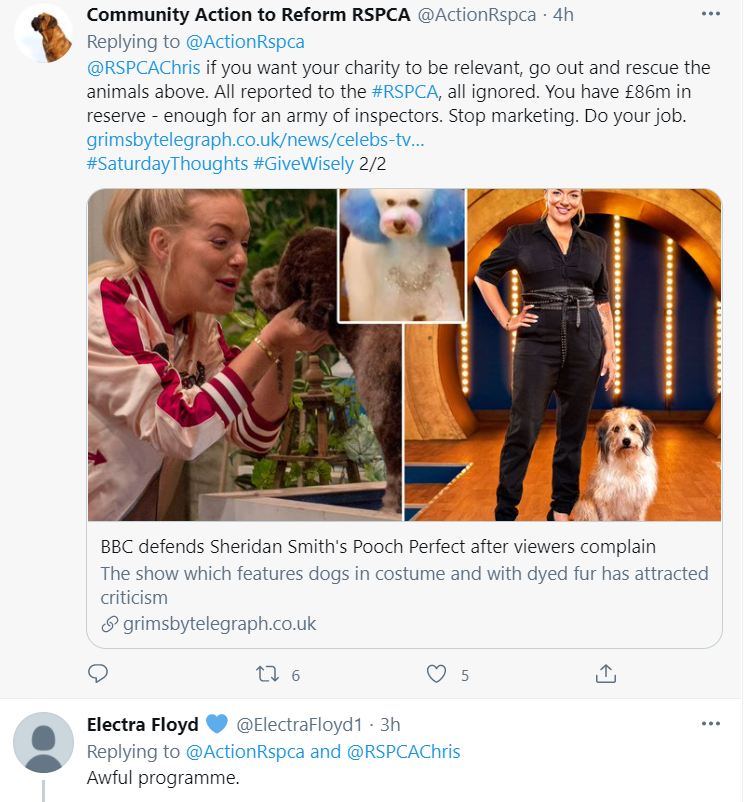
Task: Open the BBC defends Sheridan Smith article headline
Action: [378, 547]
